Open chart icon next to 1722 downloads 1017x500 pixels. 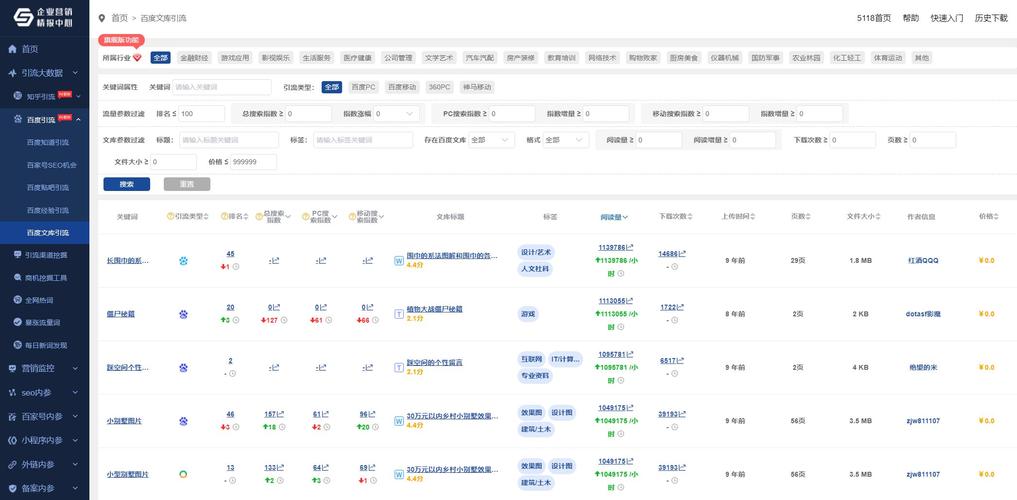[x=682, y=307]
